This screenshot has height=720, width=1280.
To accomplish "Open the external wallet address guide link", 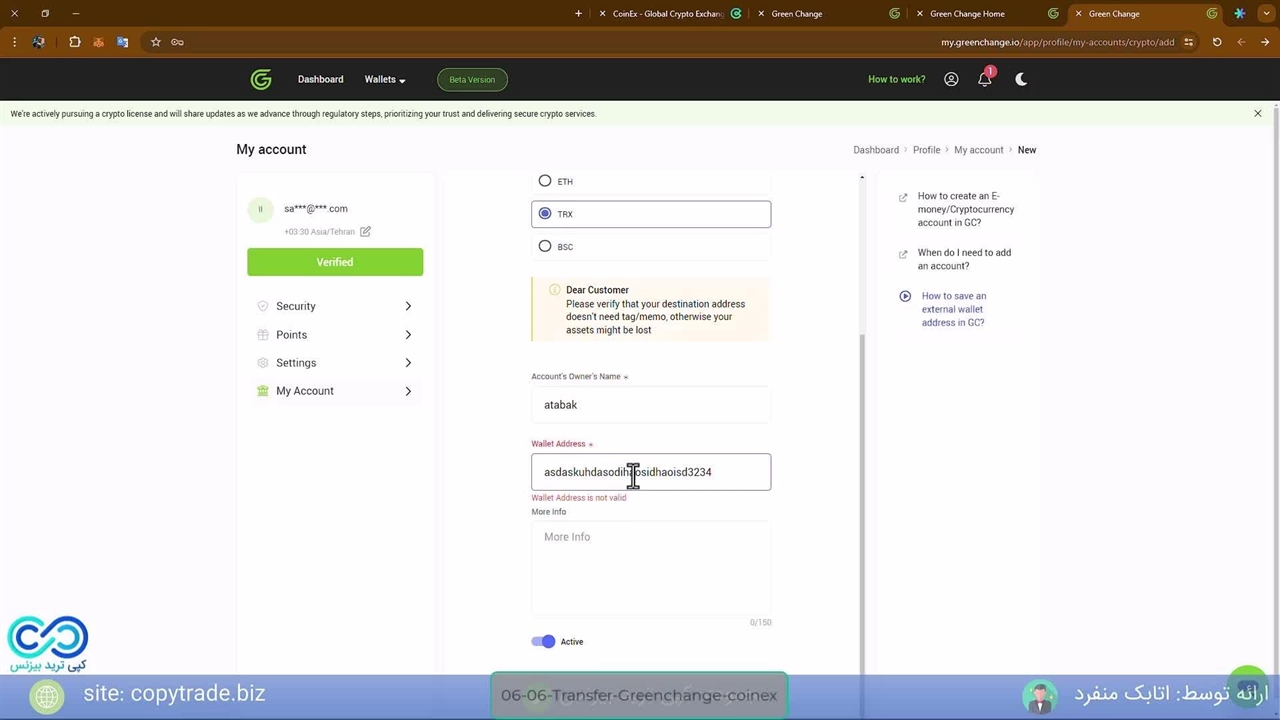I will (953, 309).
